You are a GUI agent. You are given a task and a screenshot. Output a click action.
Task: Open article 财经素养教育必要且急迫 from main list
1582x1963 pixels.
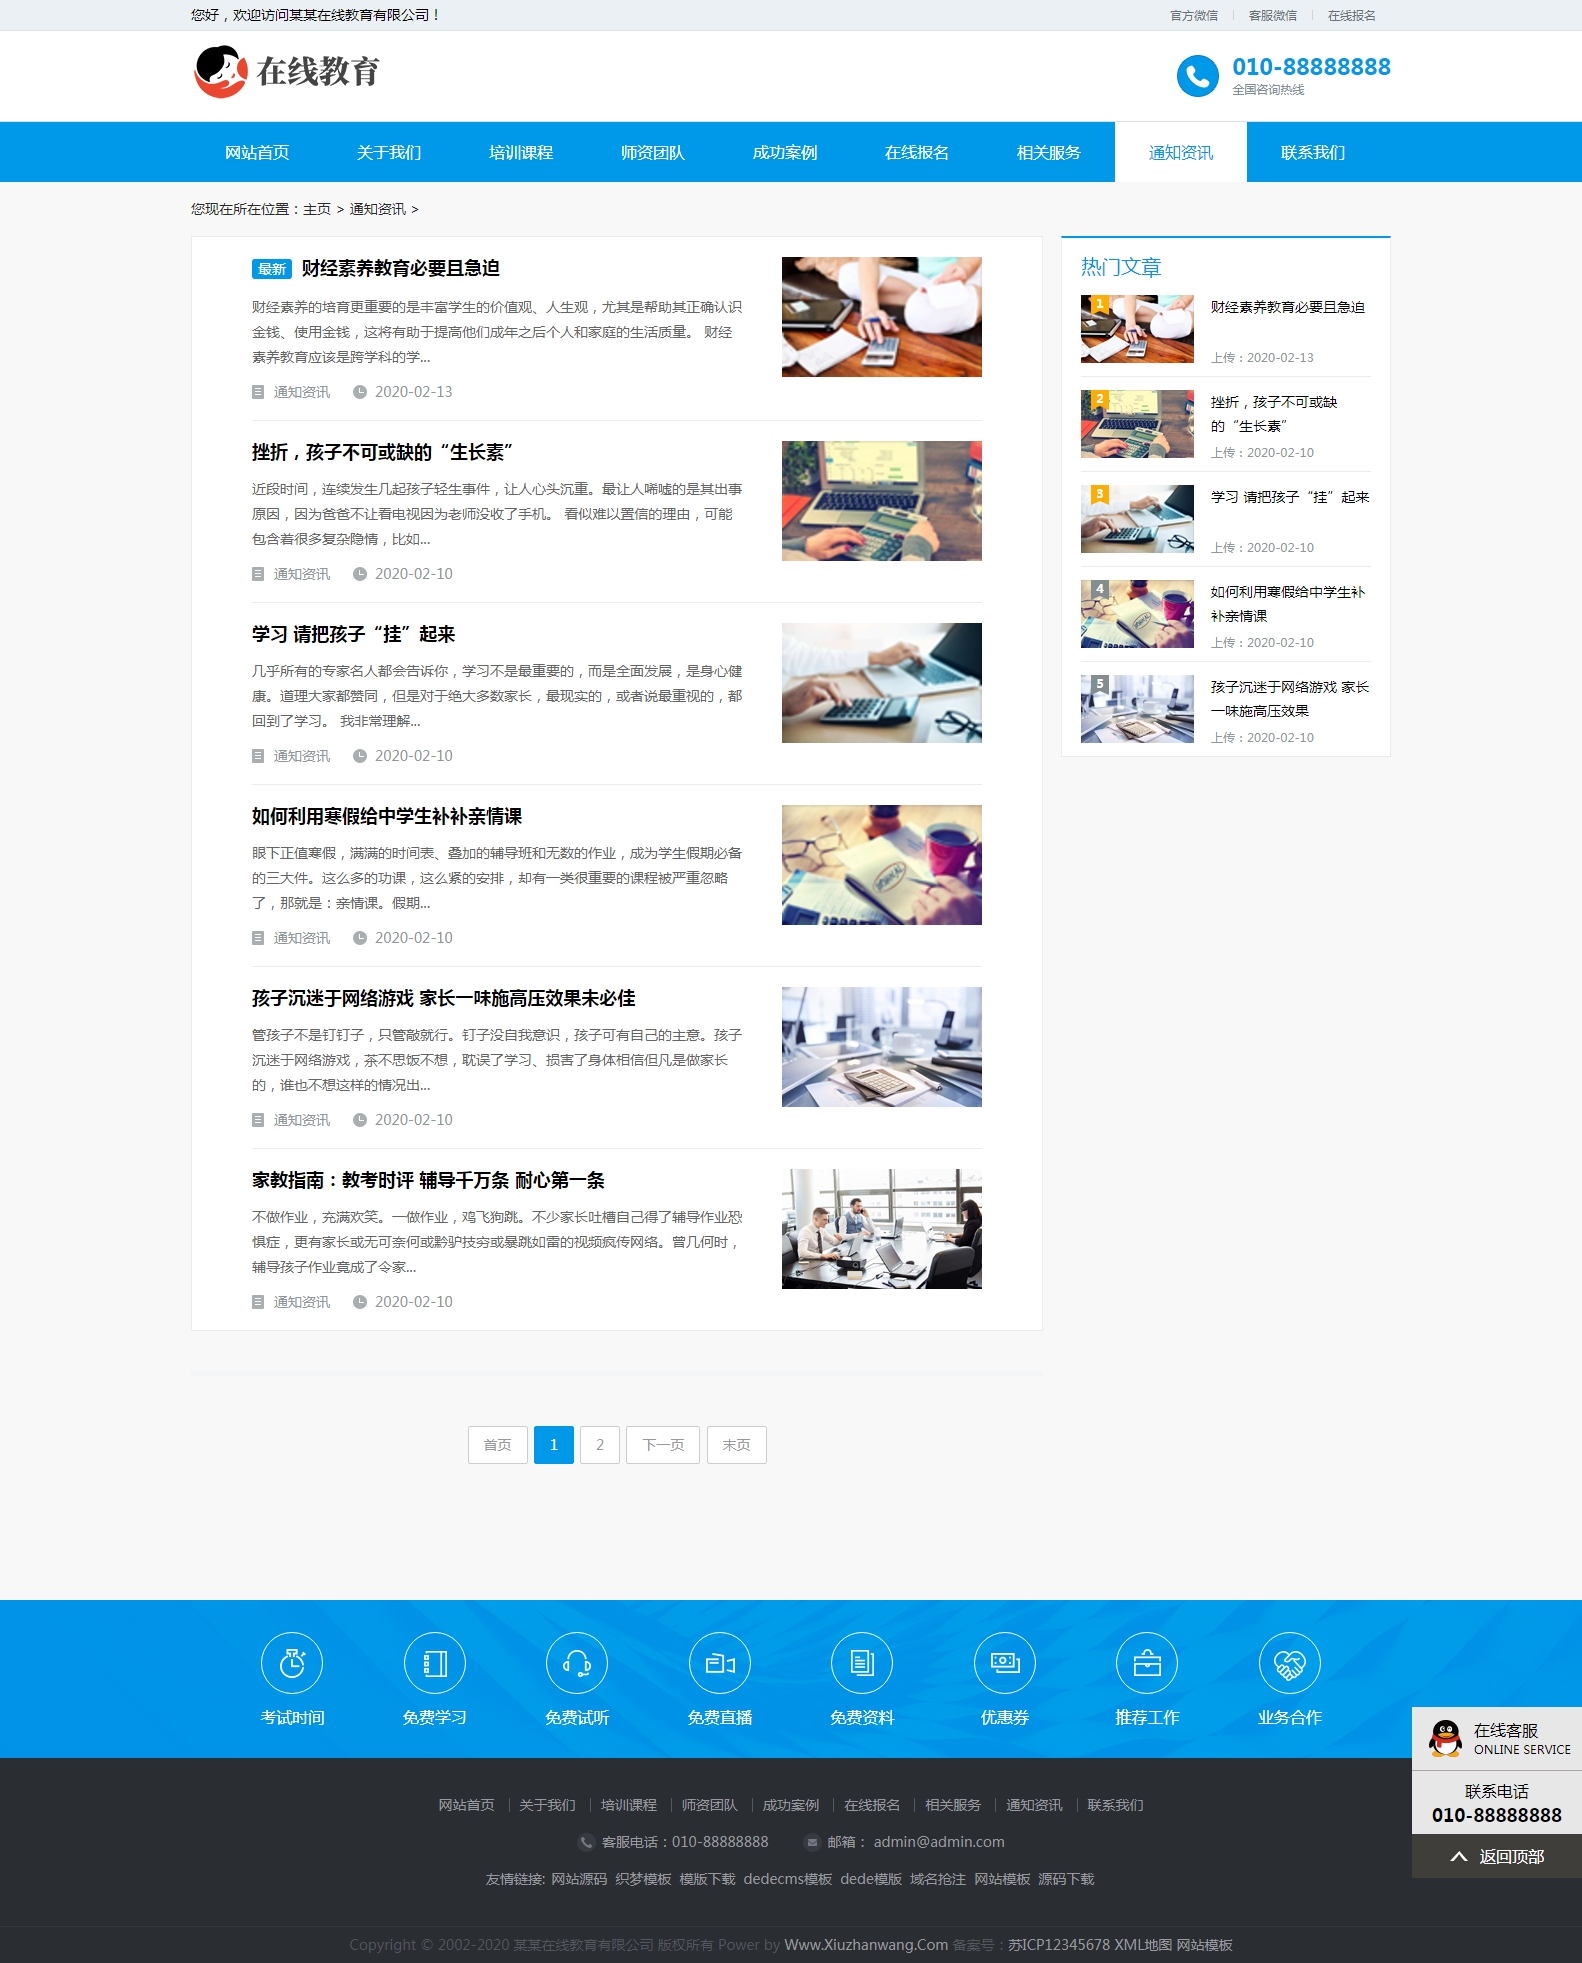click(400, 268)
